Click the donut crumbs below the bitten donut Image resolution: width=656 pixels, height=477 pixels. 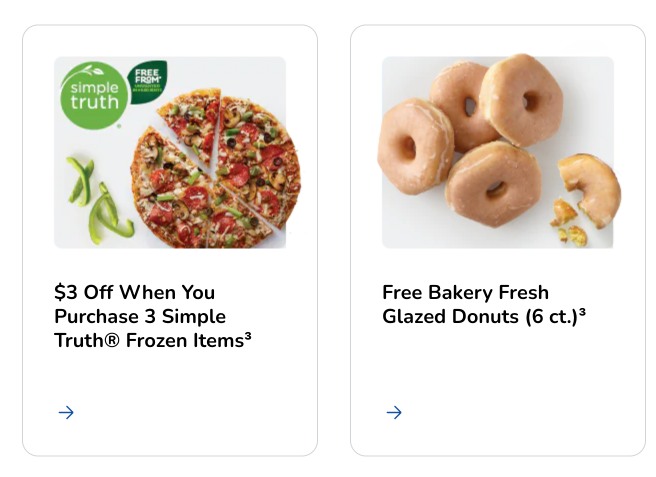click(569, 223)
